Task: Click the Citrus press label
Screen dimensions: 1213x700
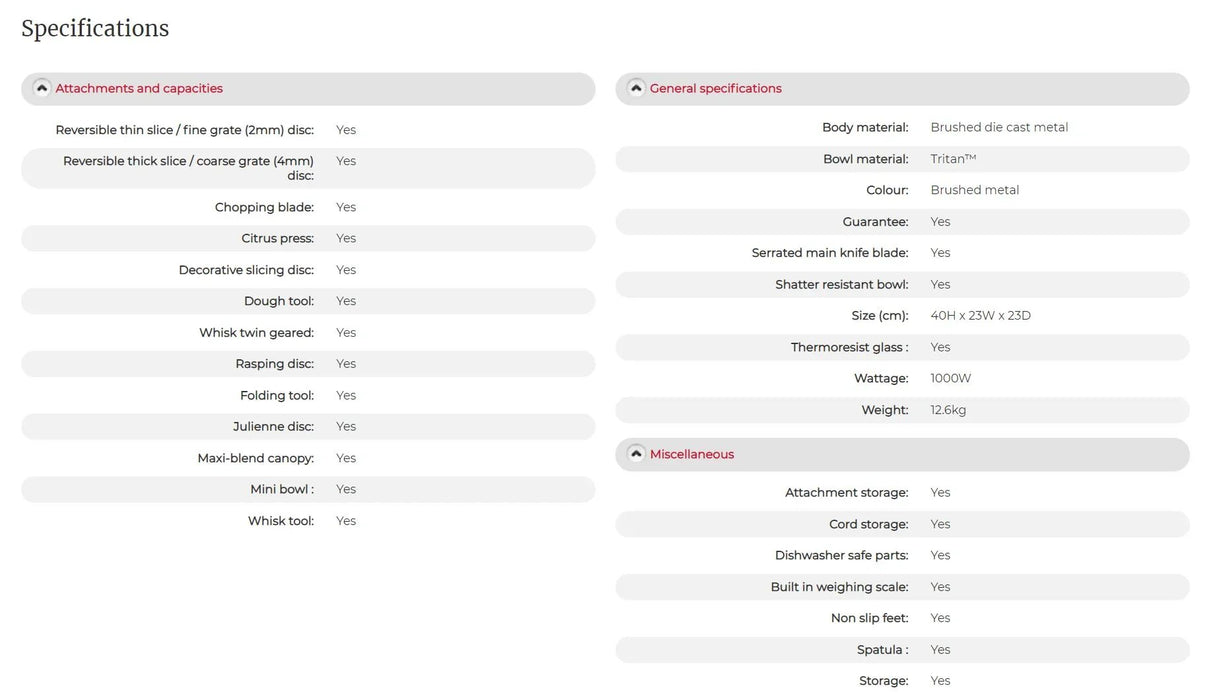Action: tap(277, 239)
